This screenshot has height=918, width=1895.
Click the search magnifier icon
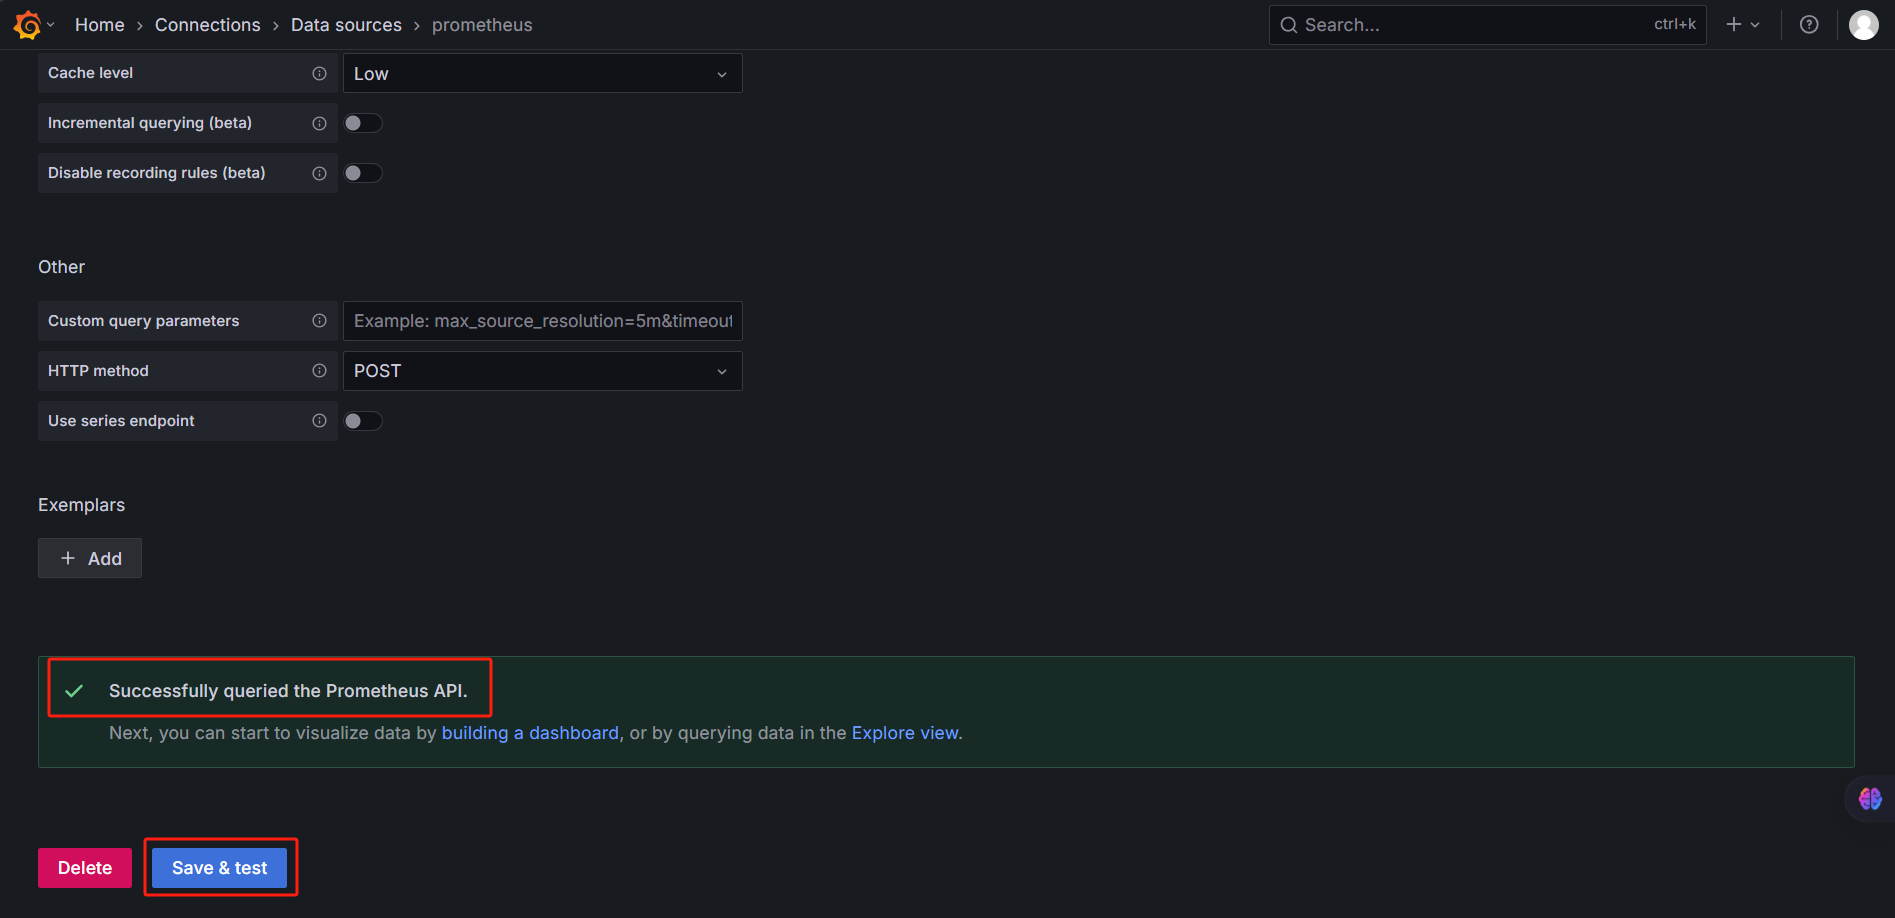coord(1289,25)
